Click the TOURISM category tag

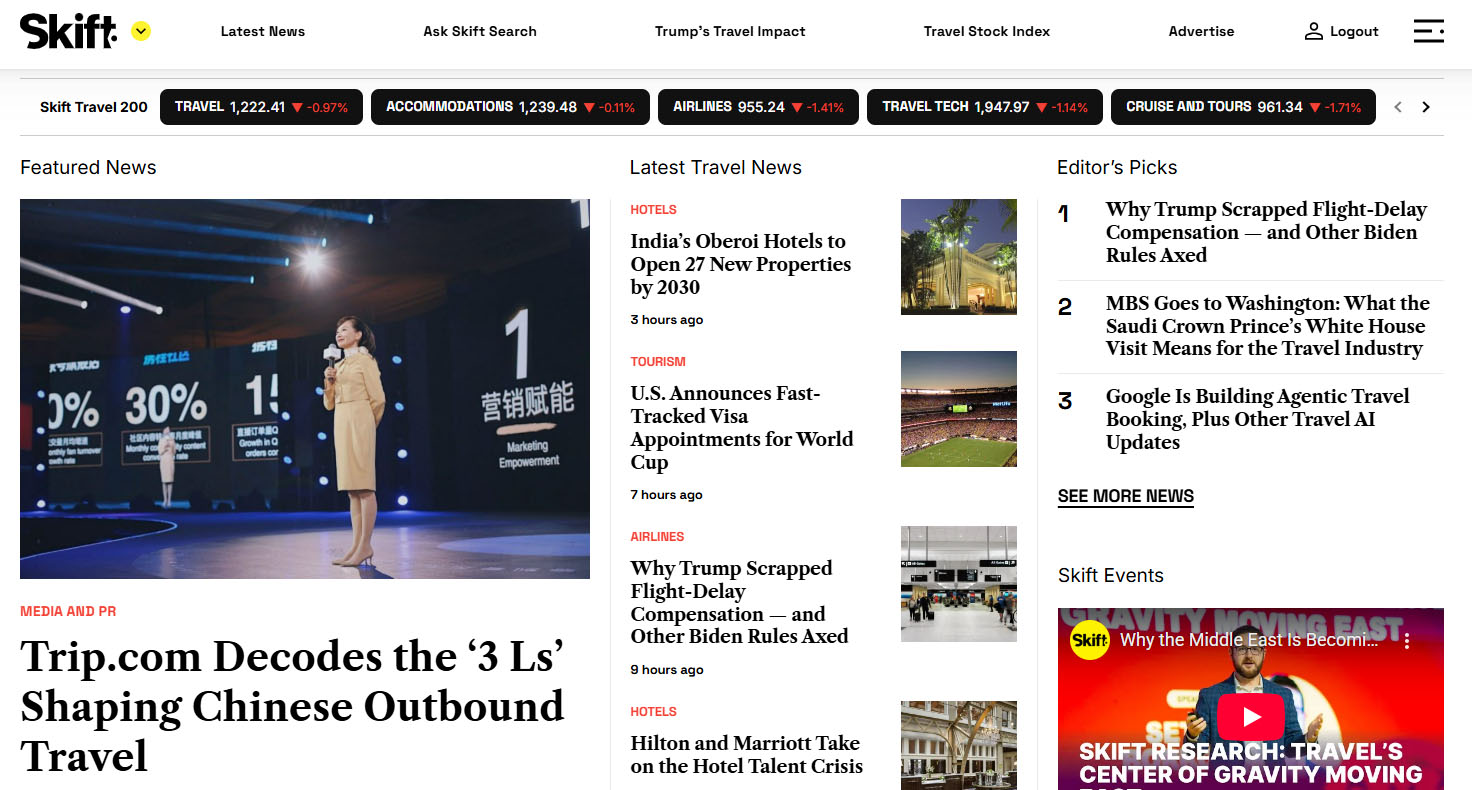(657, 361)
